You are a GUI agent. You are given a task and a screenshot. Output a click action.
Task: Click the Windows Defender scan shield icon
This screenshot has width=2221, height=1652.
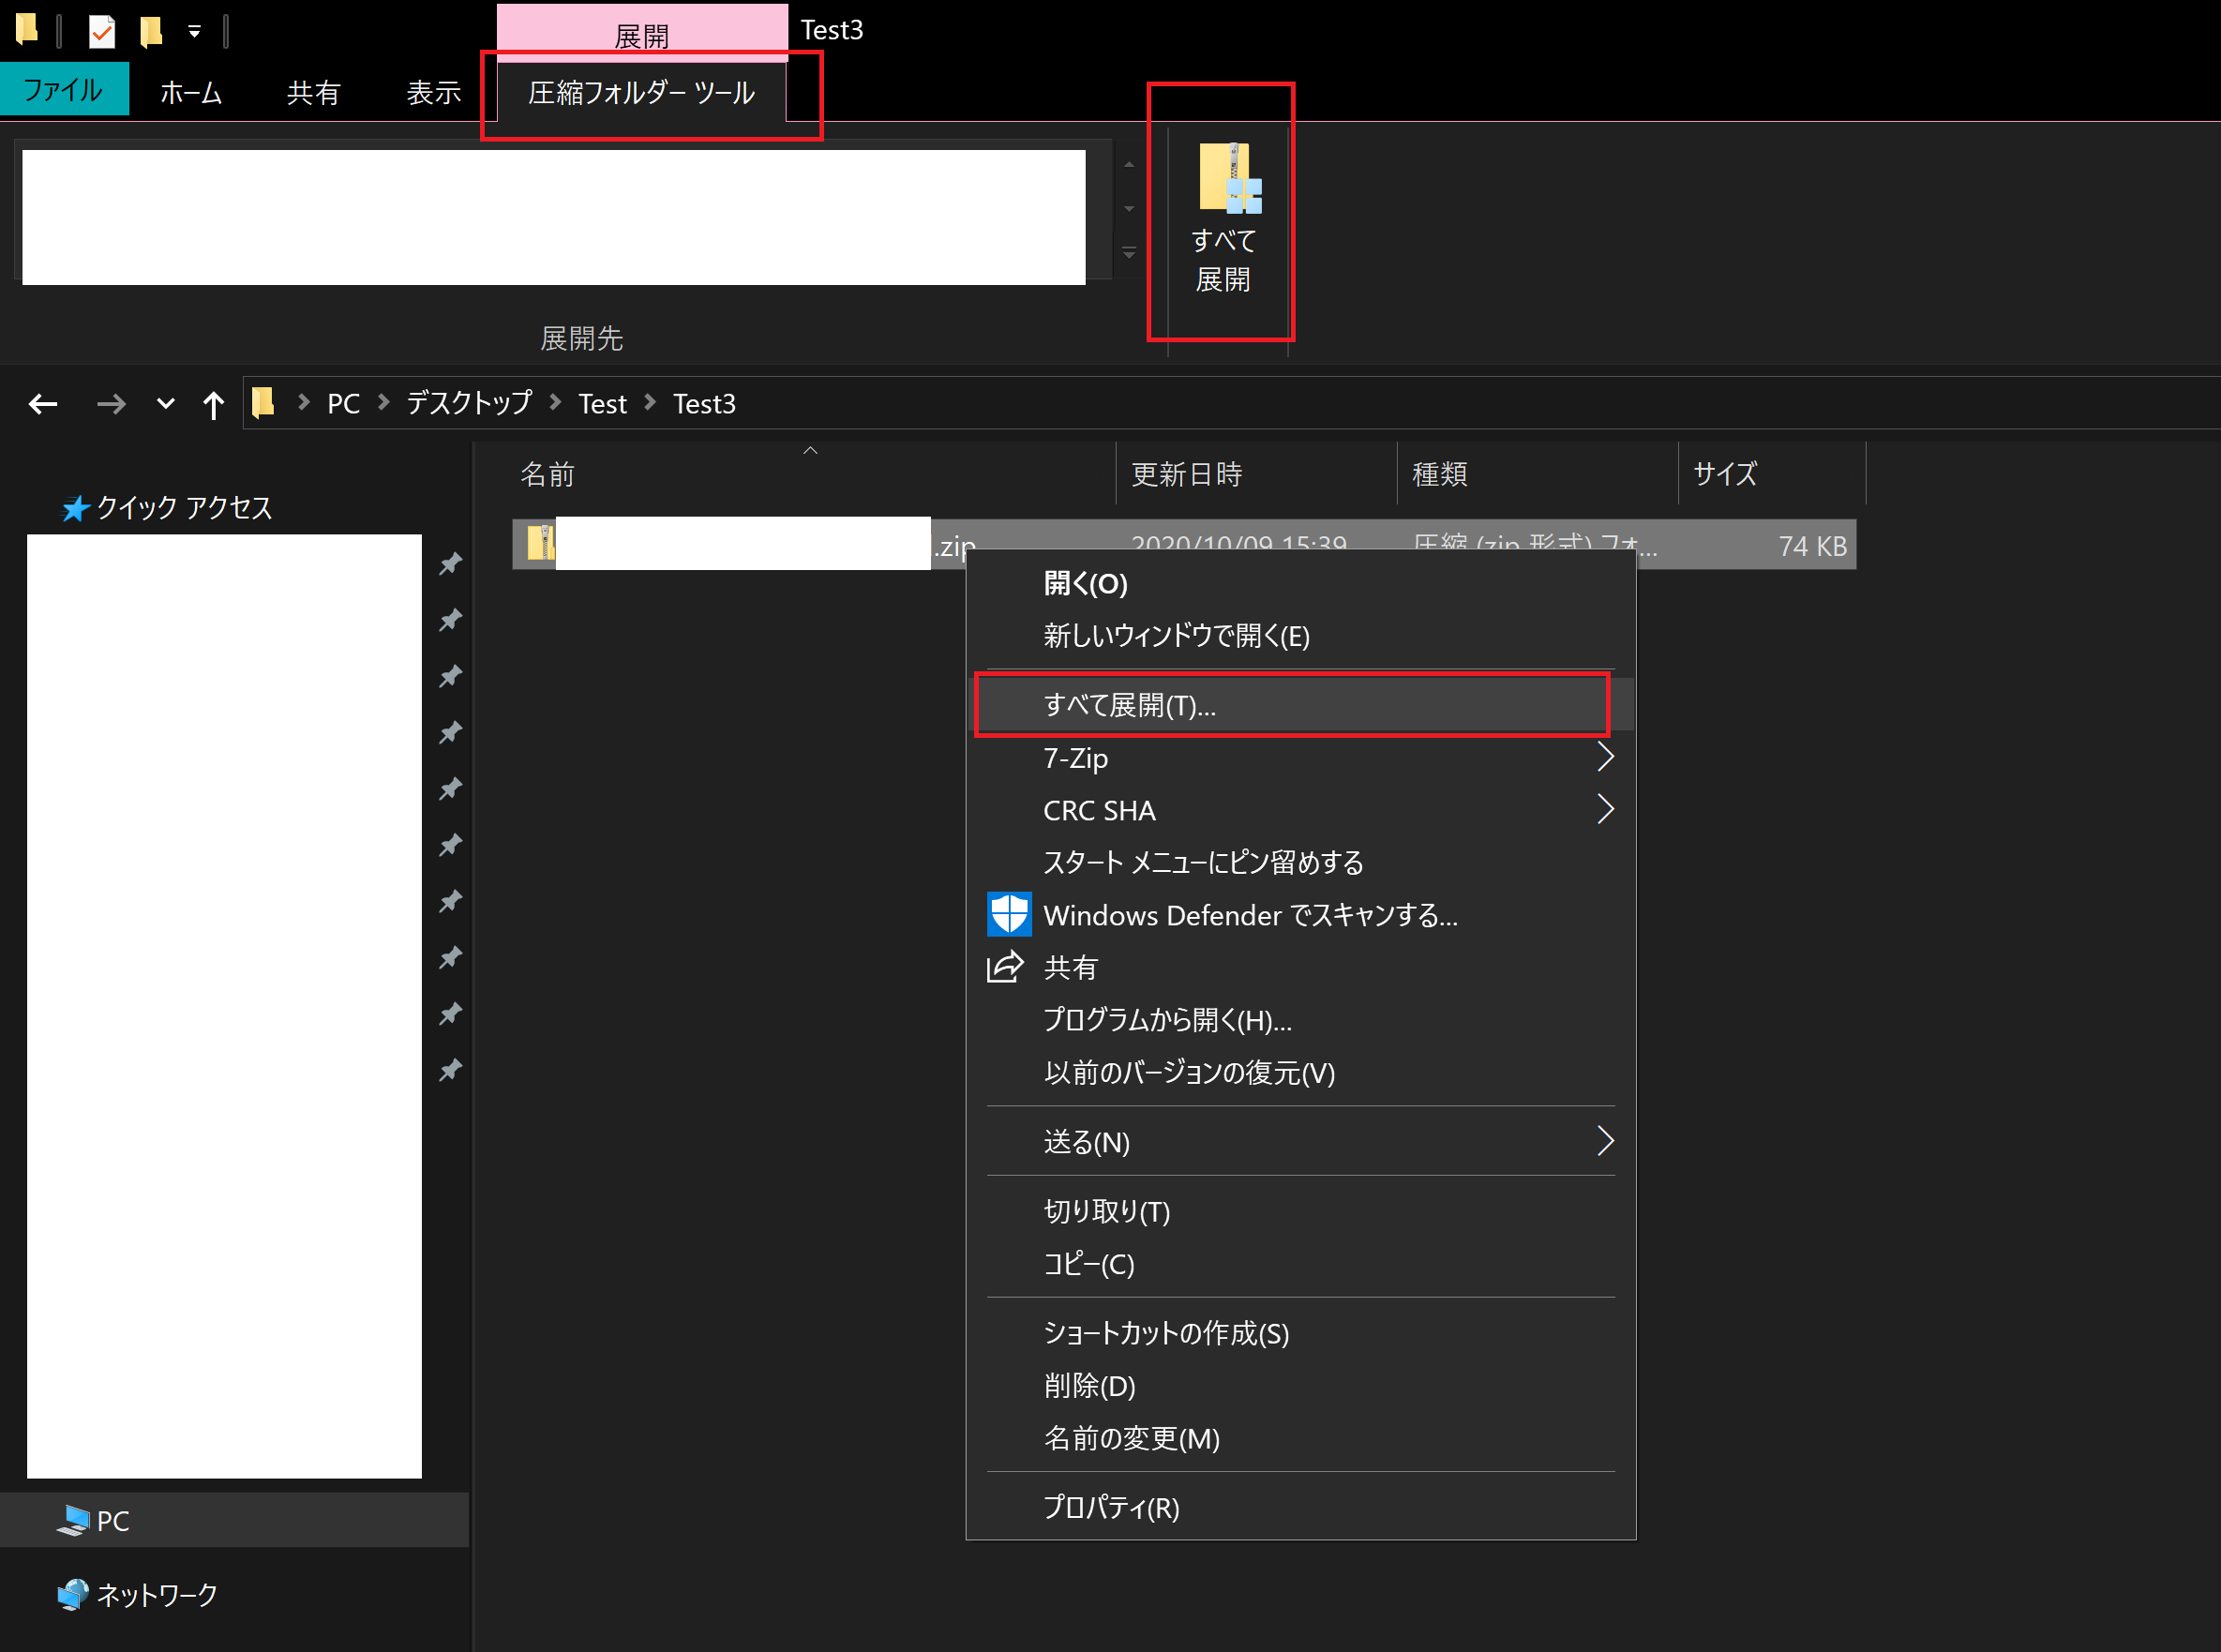coord(1008,914)
